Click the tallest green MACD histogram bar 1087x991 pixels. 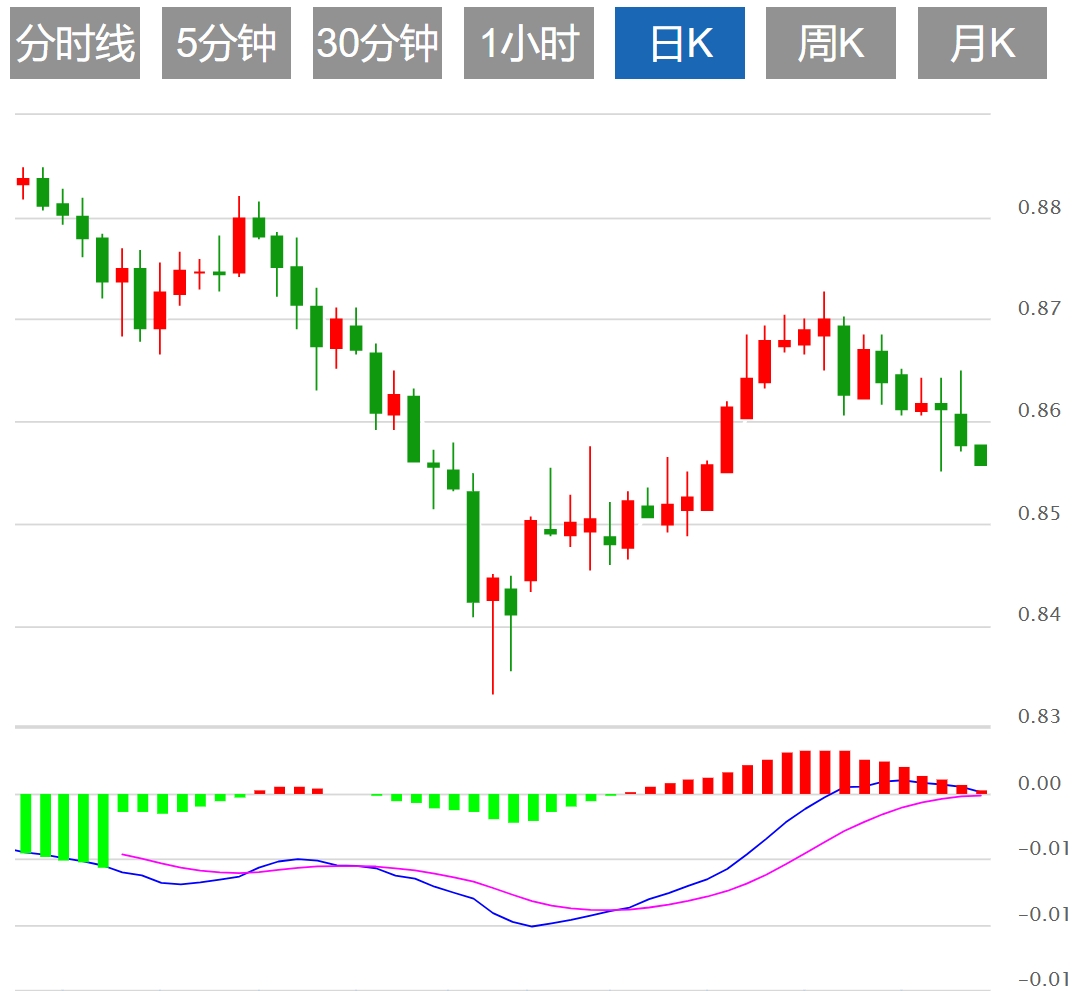(x=103, y=830)
